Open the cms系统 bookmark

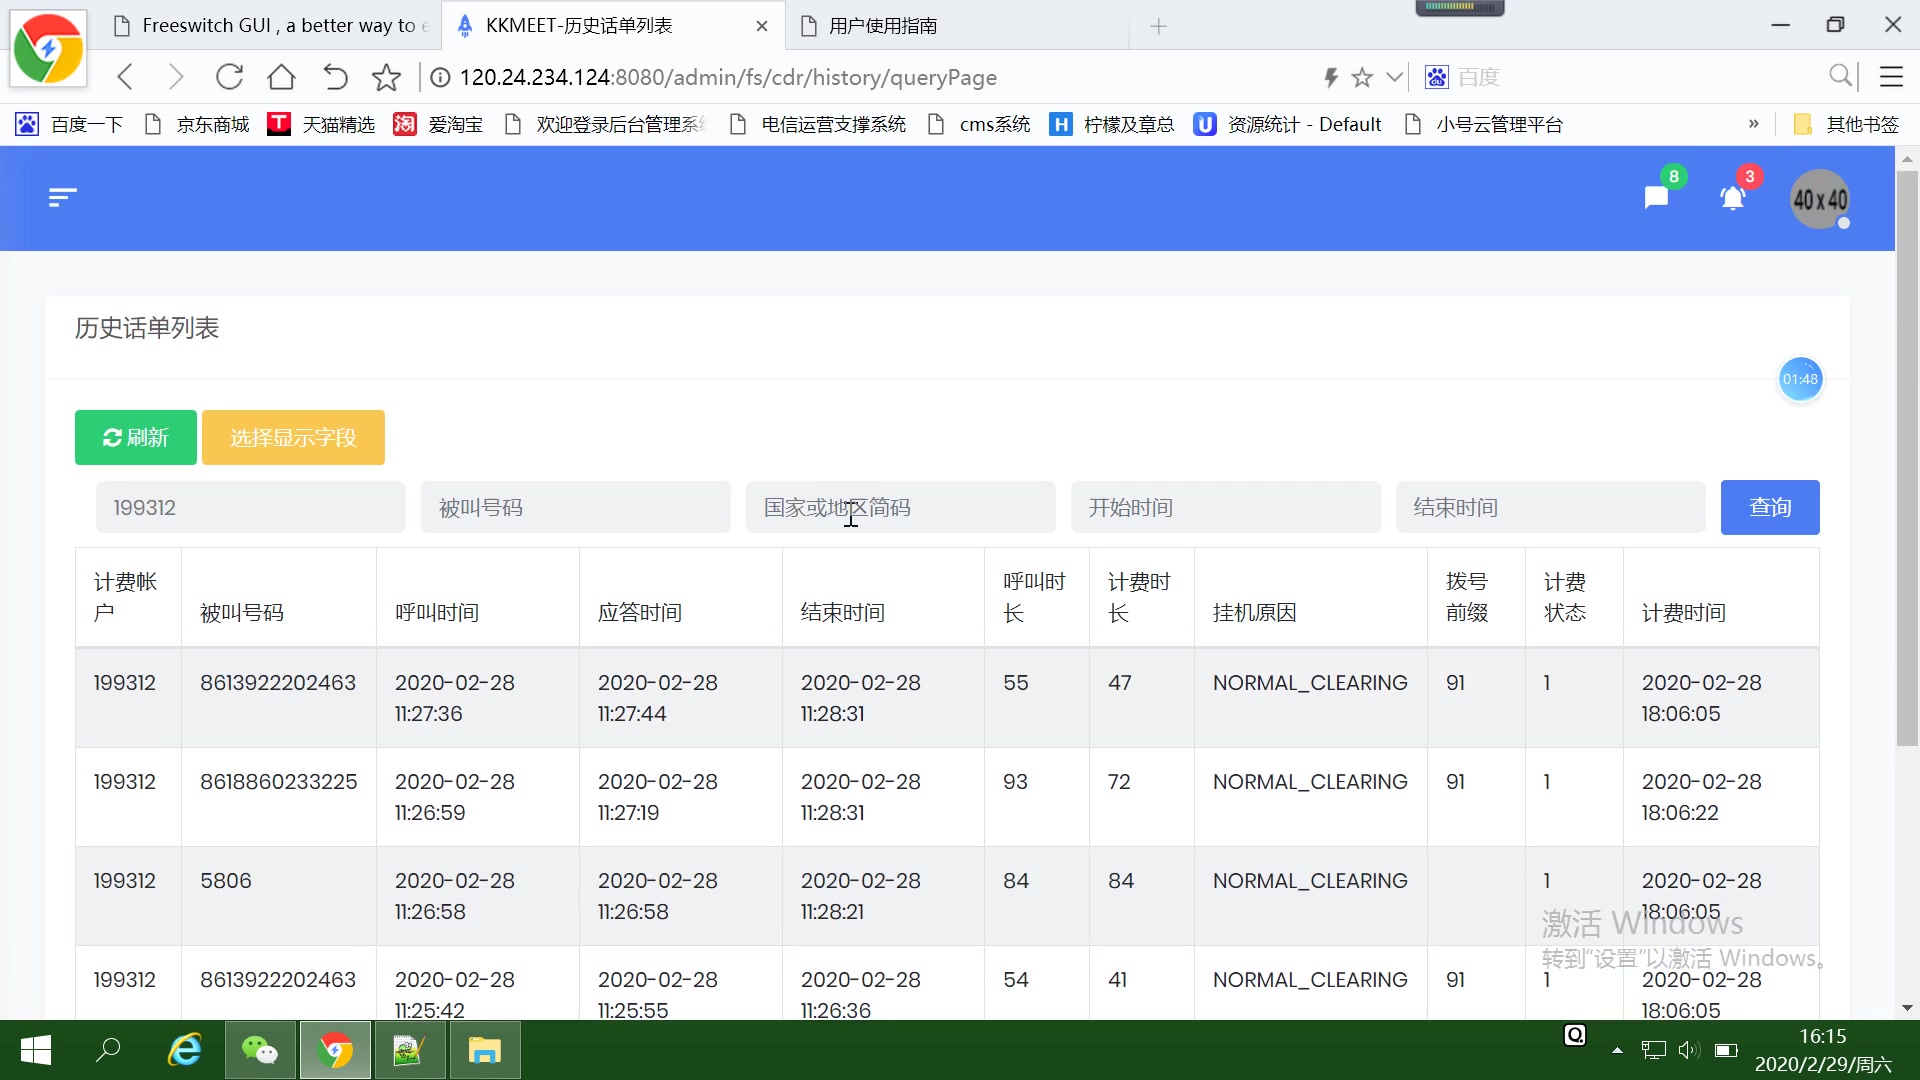coord(979,124)
